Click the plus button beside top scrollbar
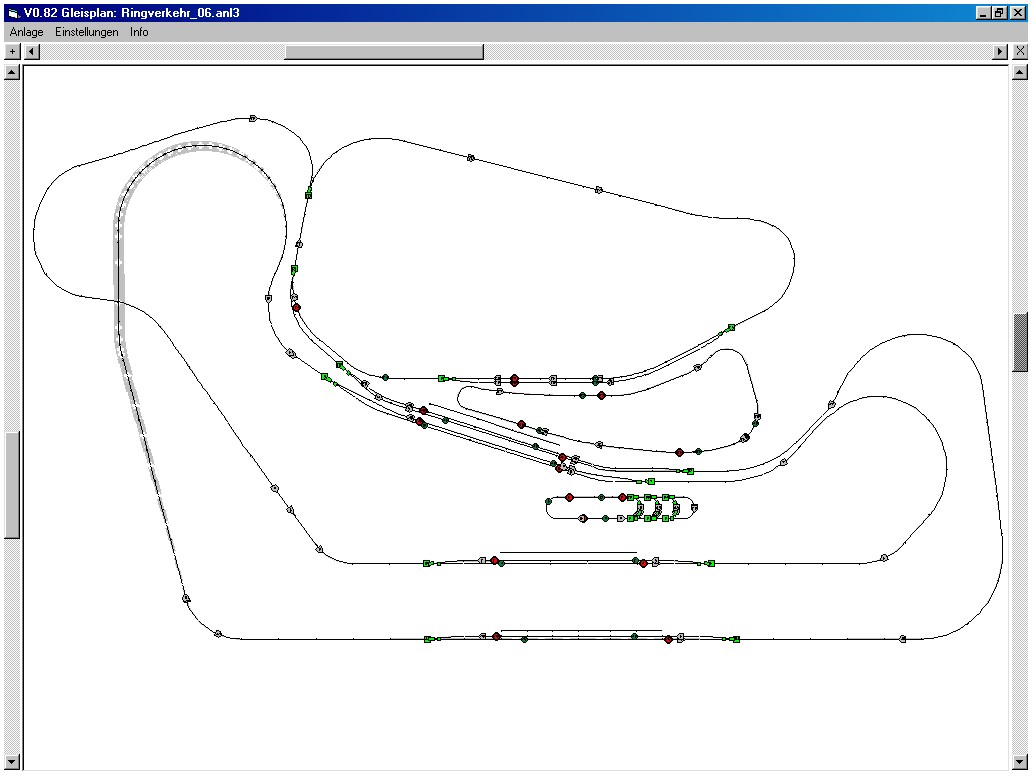The image size is (1032, 776). tap(13, 51)
